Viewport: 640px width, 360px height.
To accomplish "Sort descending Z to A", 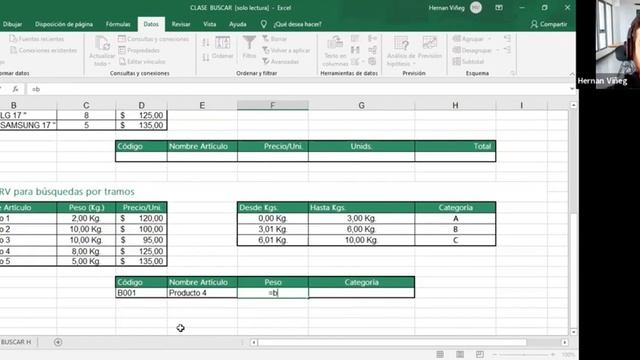I will (206, 58).
